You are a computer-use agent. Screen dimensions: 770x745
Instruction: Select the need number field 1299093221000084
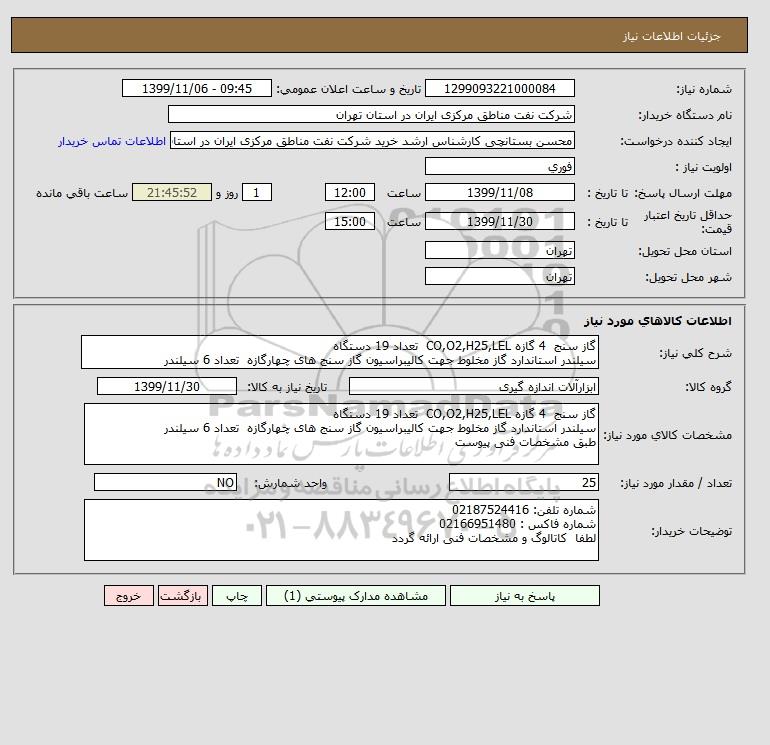point(499,88)
